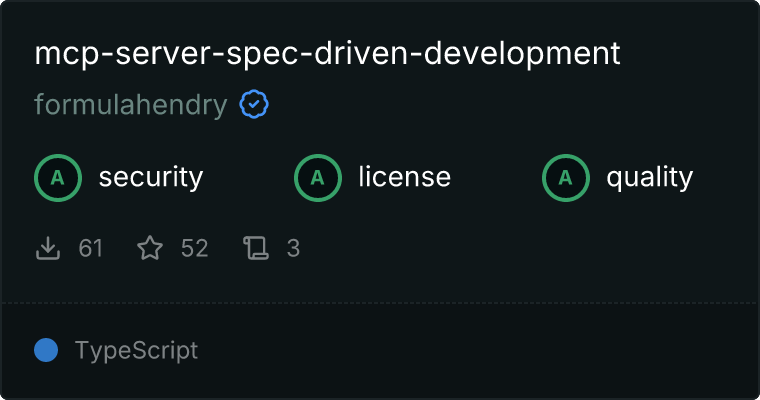
Task: Click the quality score label
Action: 650,177
